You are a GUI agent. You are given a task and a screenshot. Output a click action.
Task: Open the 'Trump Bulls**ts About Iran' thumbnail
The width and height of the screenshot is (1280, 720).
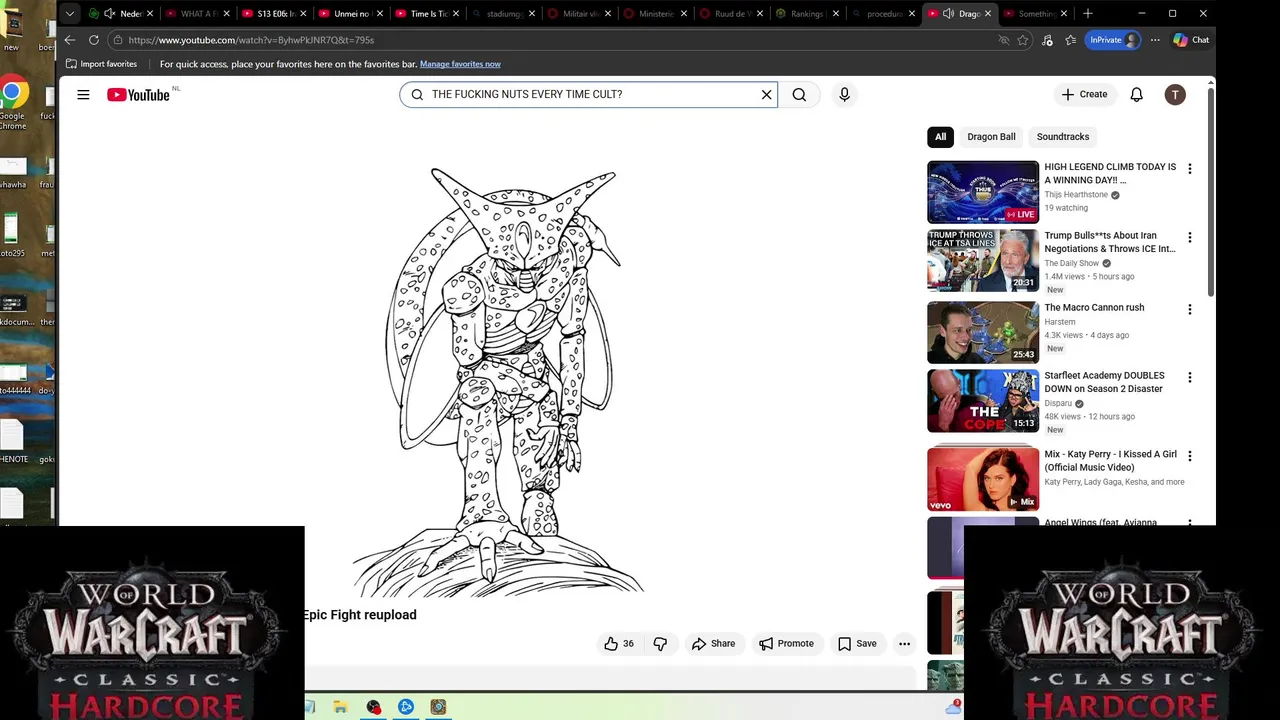[983, 261]
